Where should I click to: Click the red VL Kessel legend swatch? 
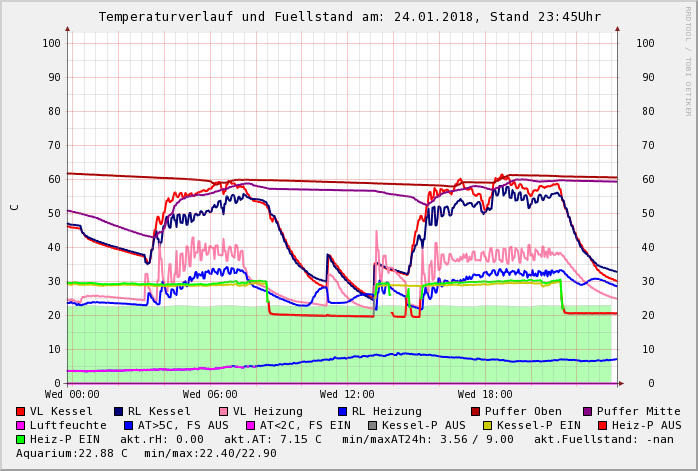[x=20, y=411]
